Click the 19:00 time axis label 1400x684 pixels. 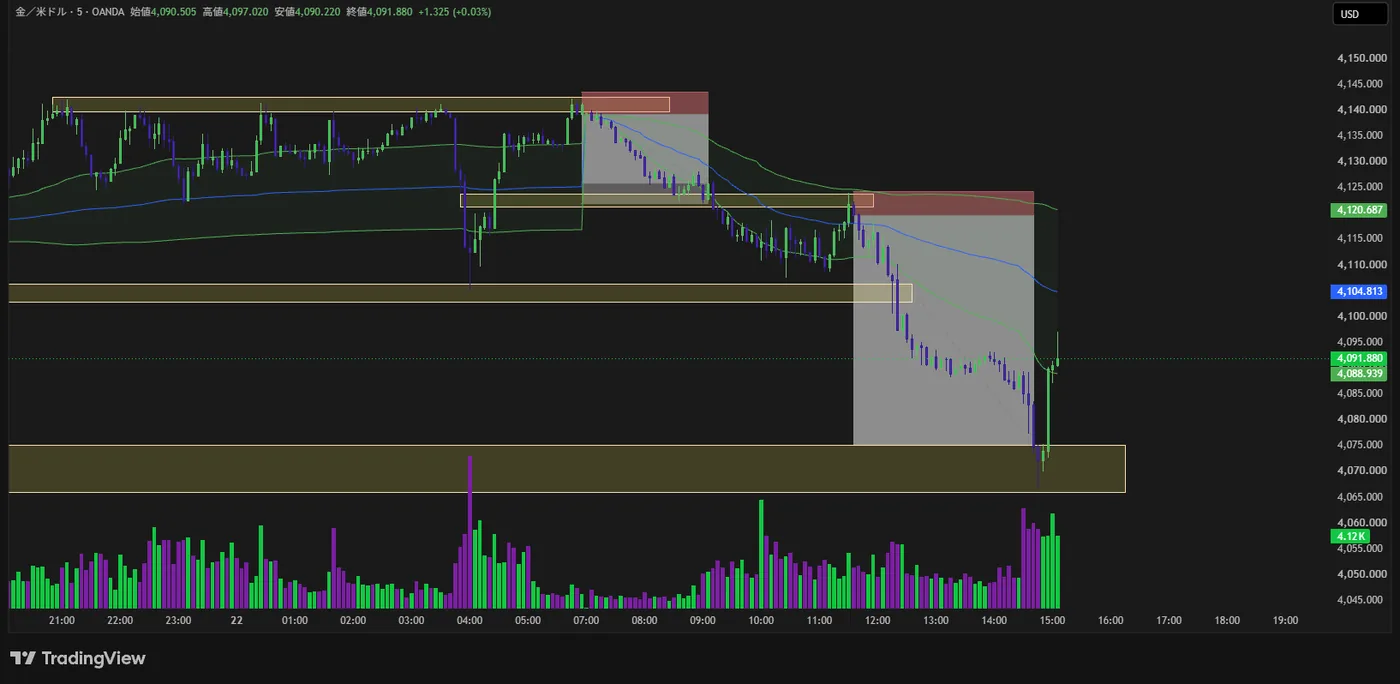pyautogui.click(x=1286, y=620)
